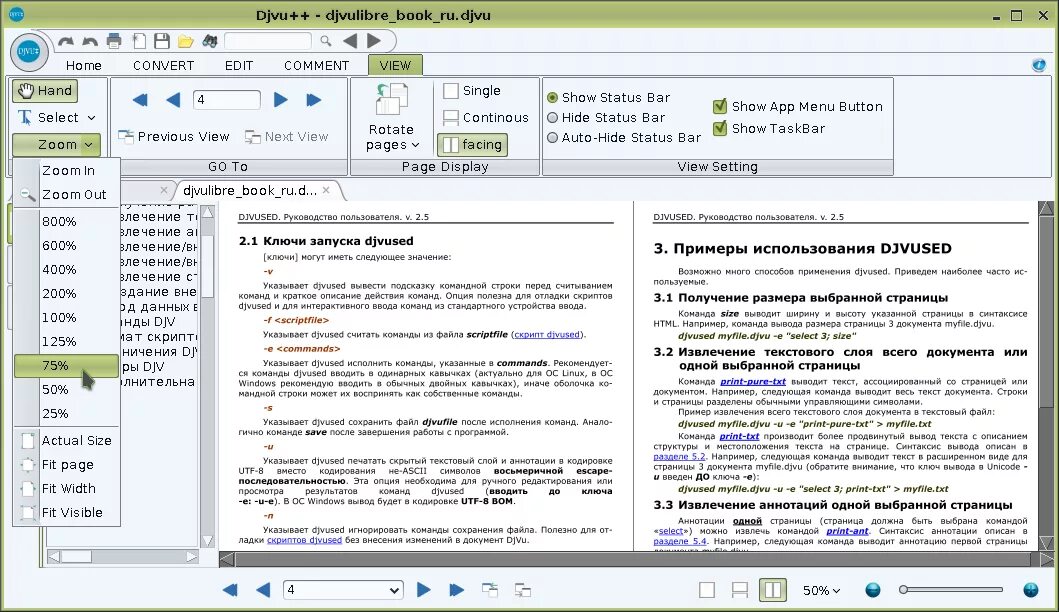1059x612 pixels.
Task: Click the binoculars find icon
Action: tap(210, 41)
